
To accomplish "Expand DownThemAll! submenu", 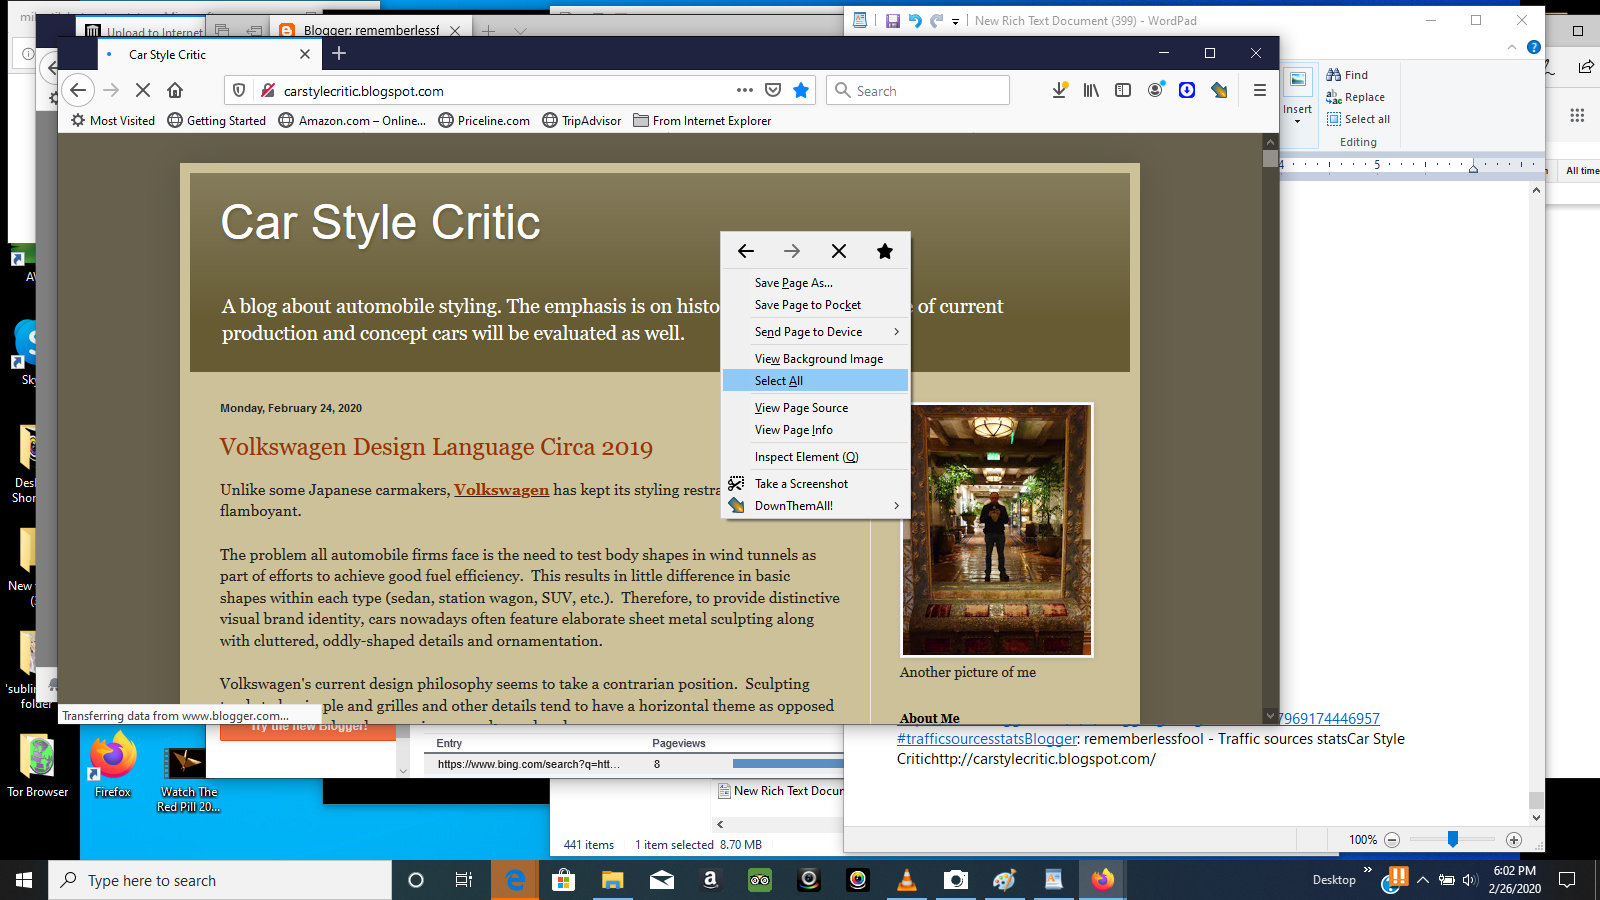I will point(815,506).
